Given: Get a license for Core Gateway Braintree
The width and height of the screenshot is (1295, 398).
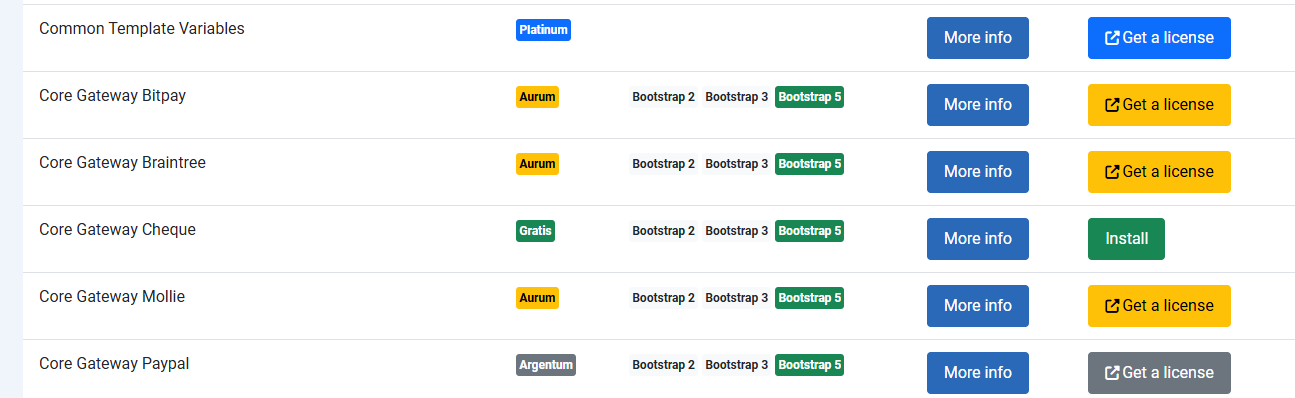Looking at the screenshot, I should pos(1159,172).
